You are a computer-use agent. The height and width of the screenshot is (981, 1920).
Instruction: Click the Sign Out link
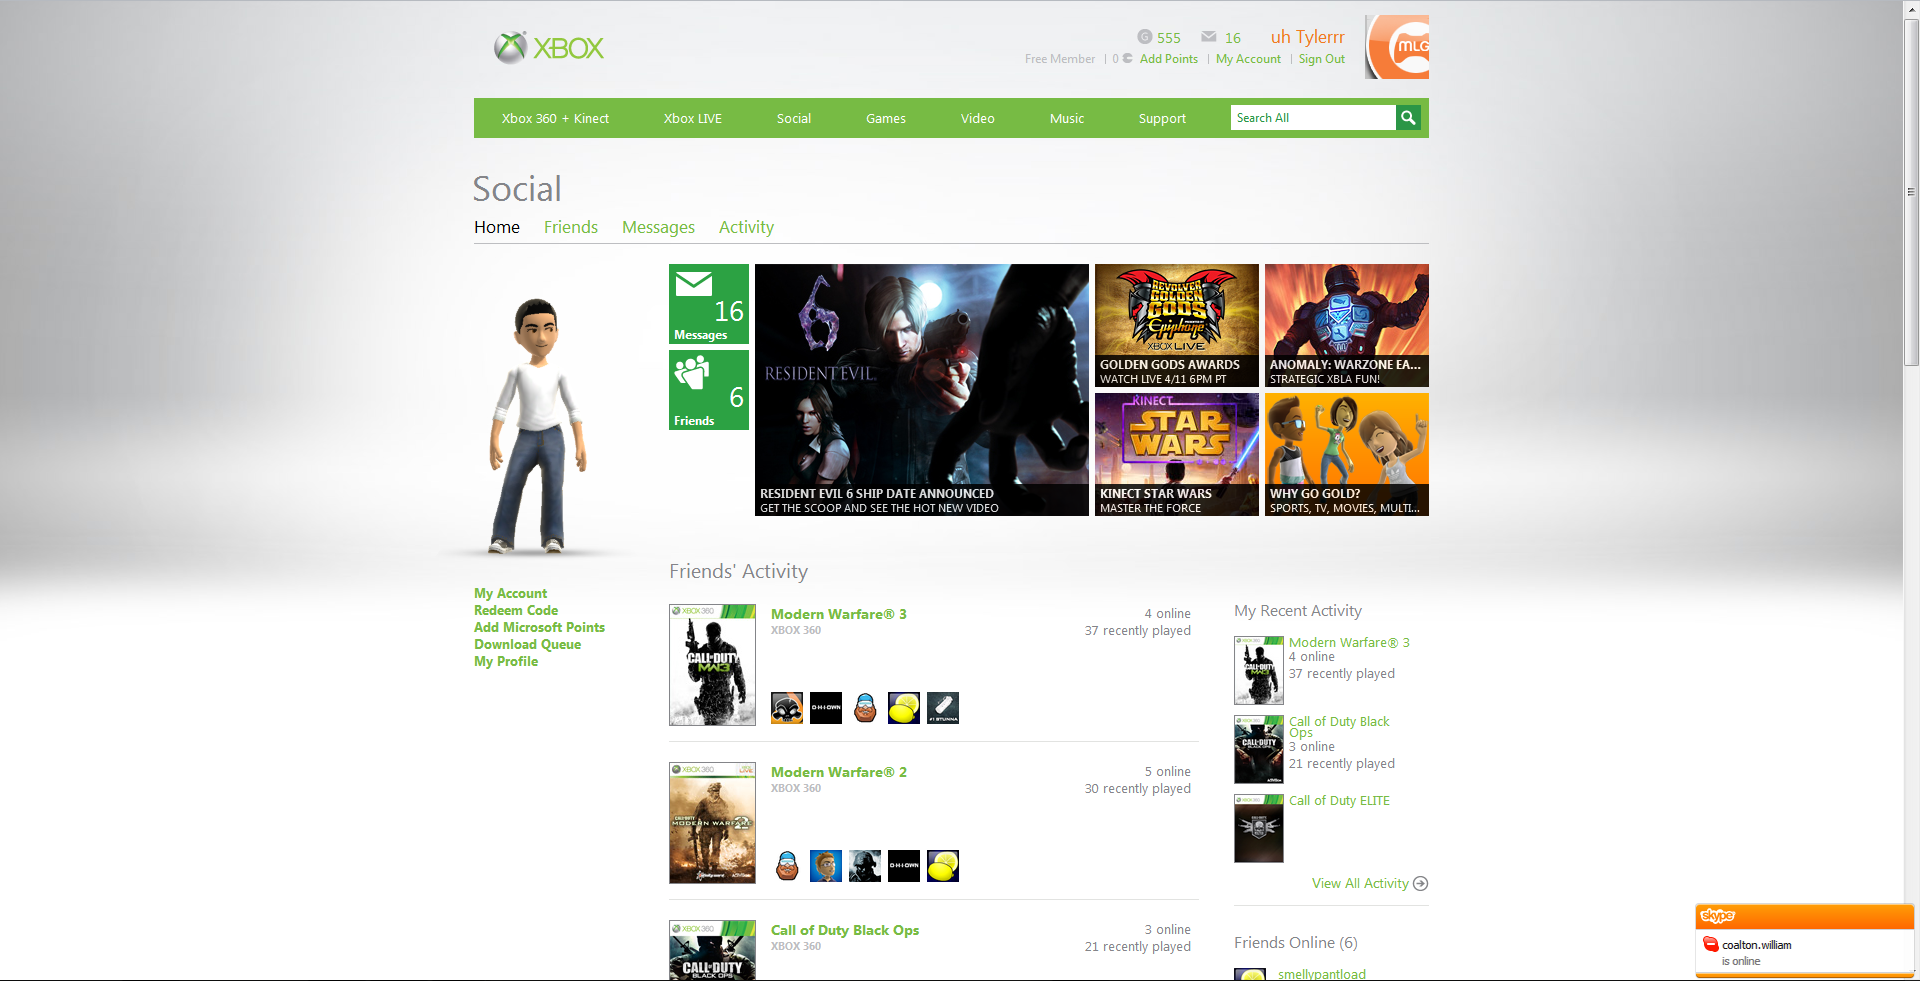pyautogui.click(x=1322, y=59)
